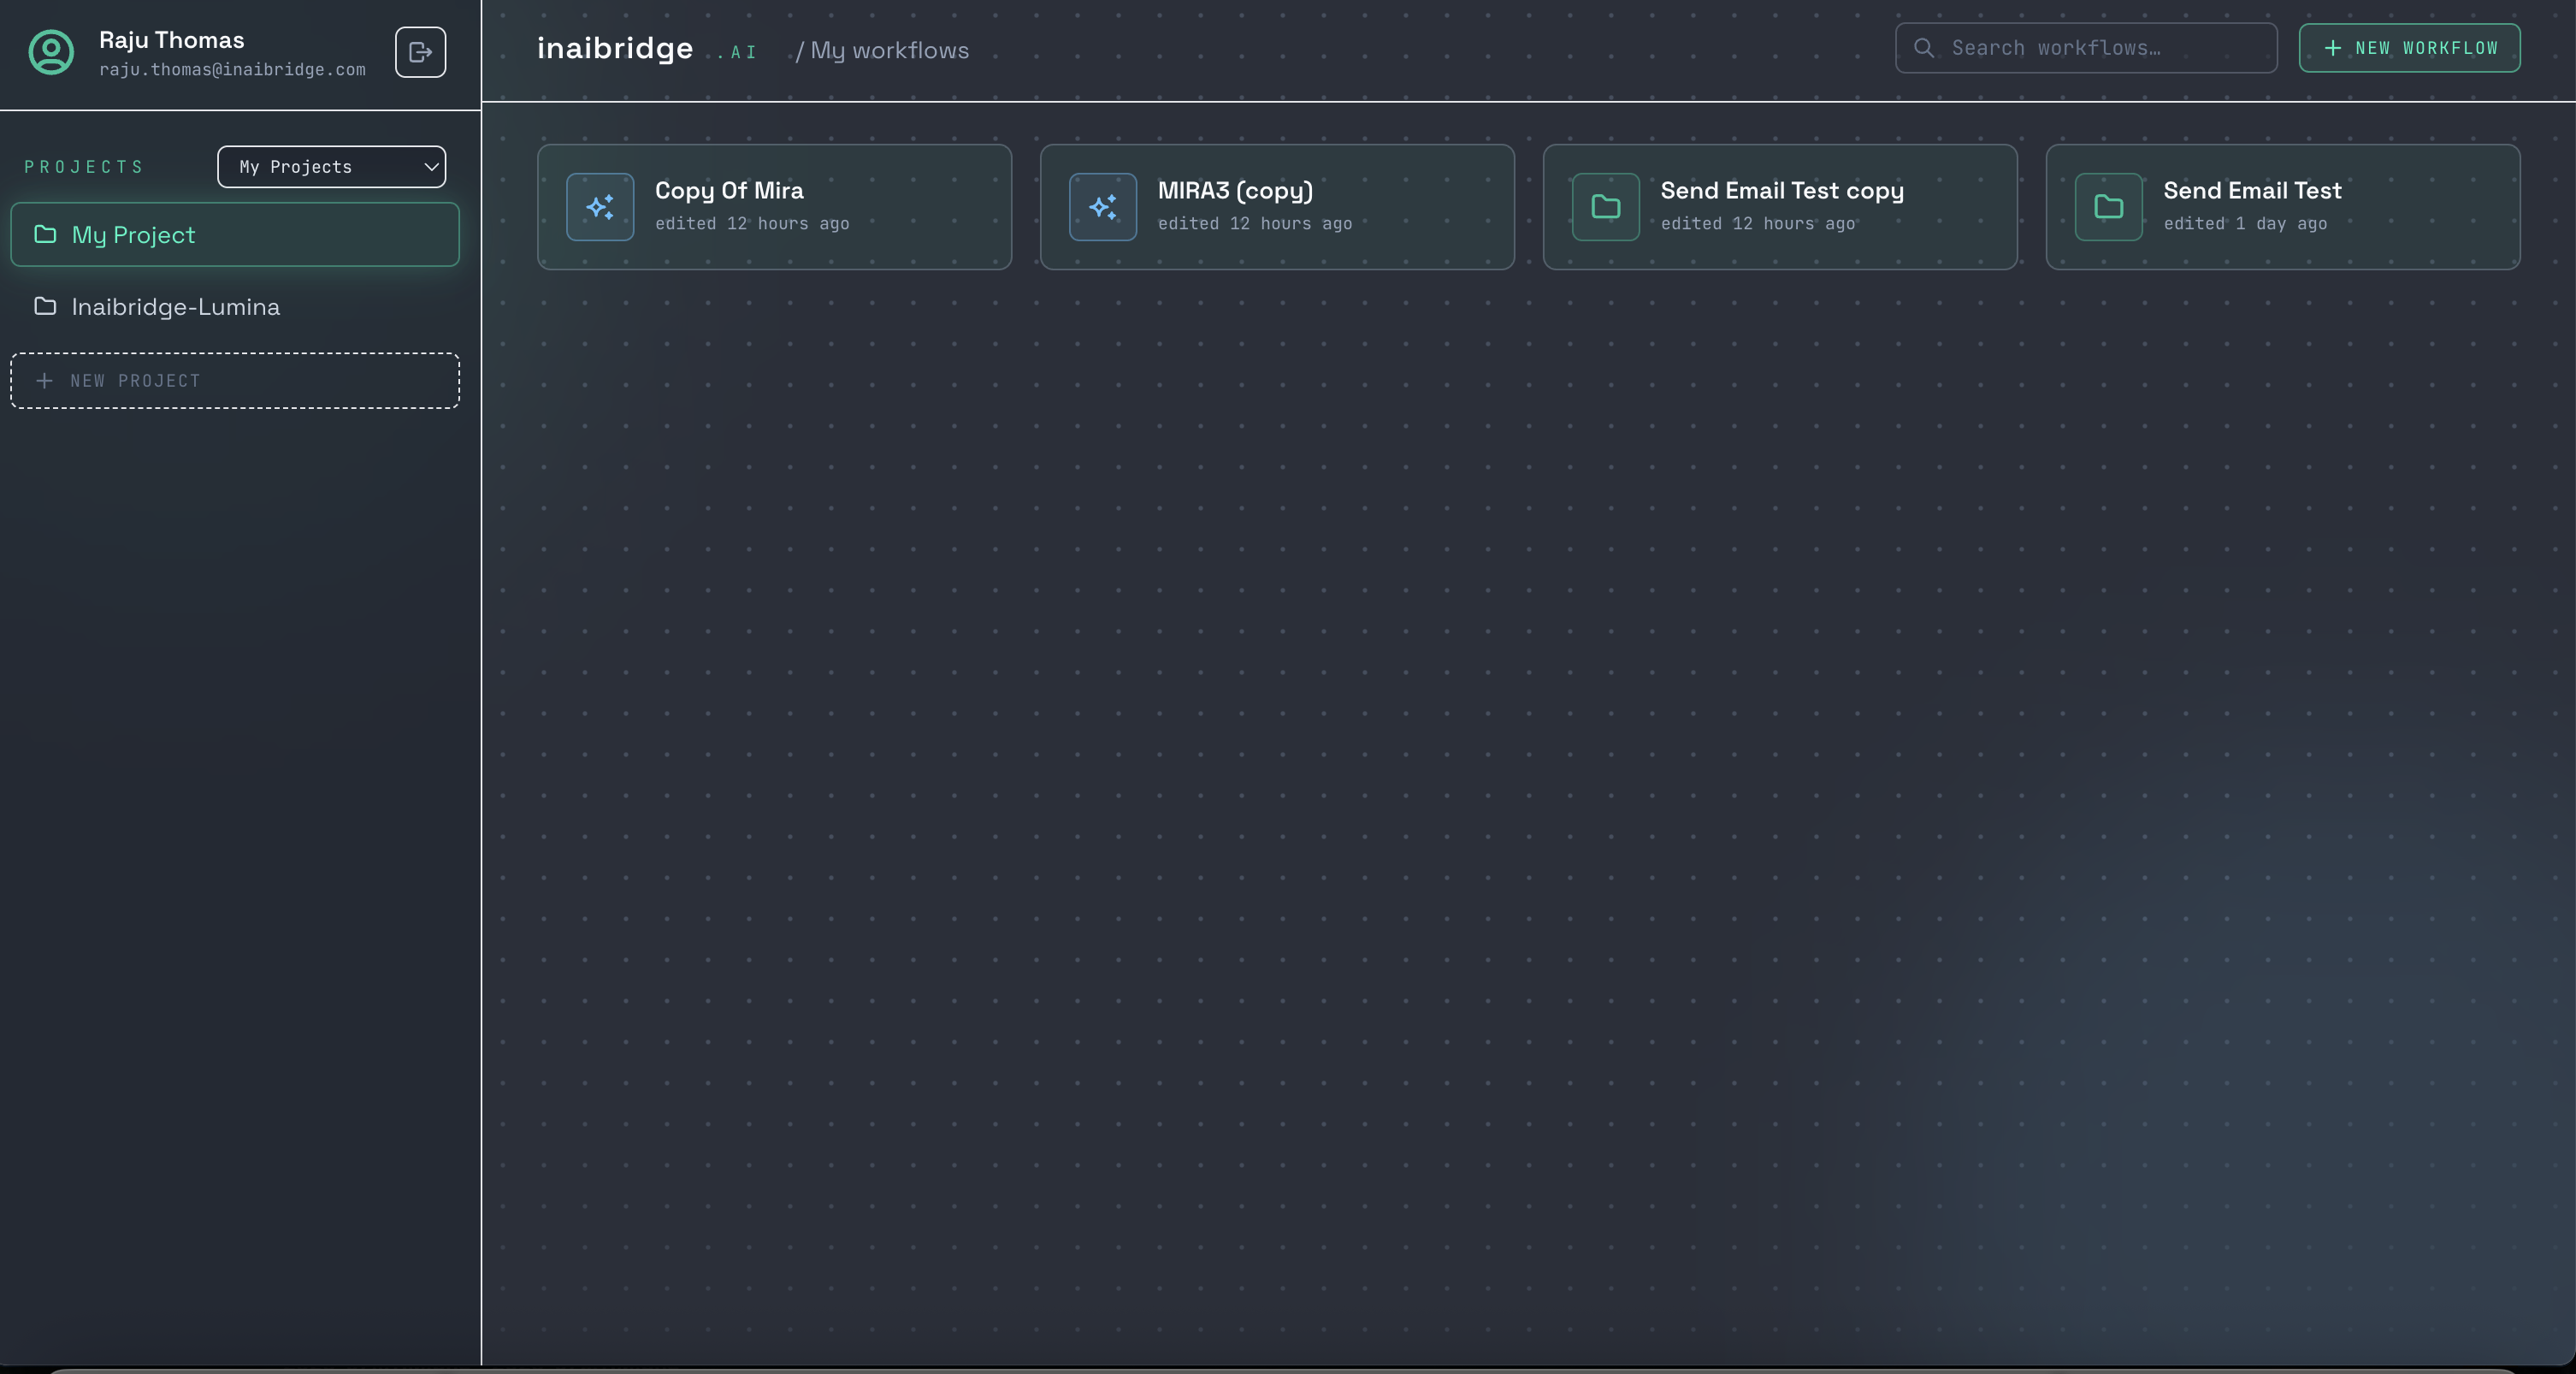
Task: Focus the Search workflows field
Action: (x=2086, y=48)
